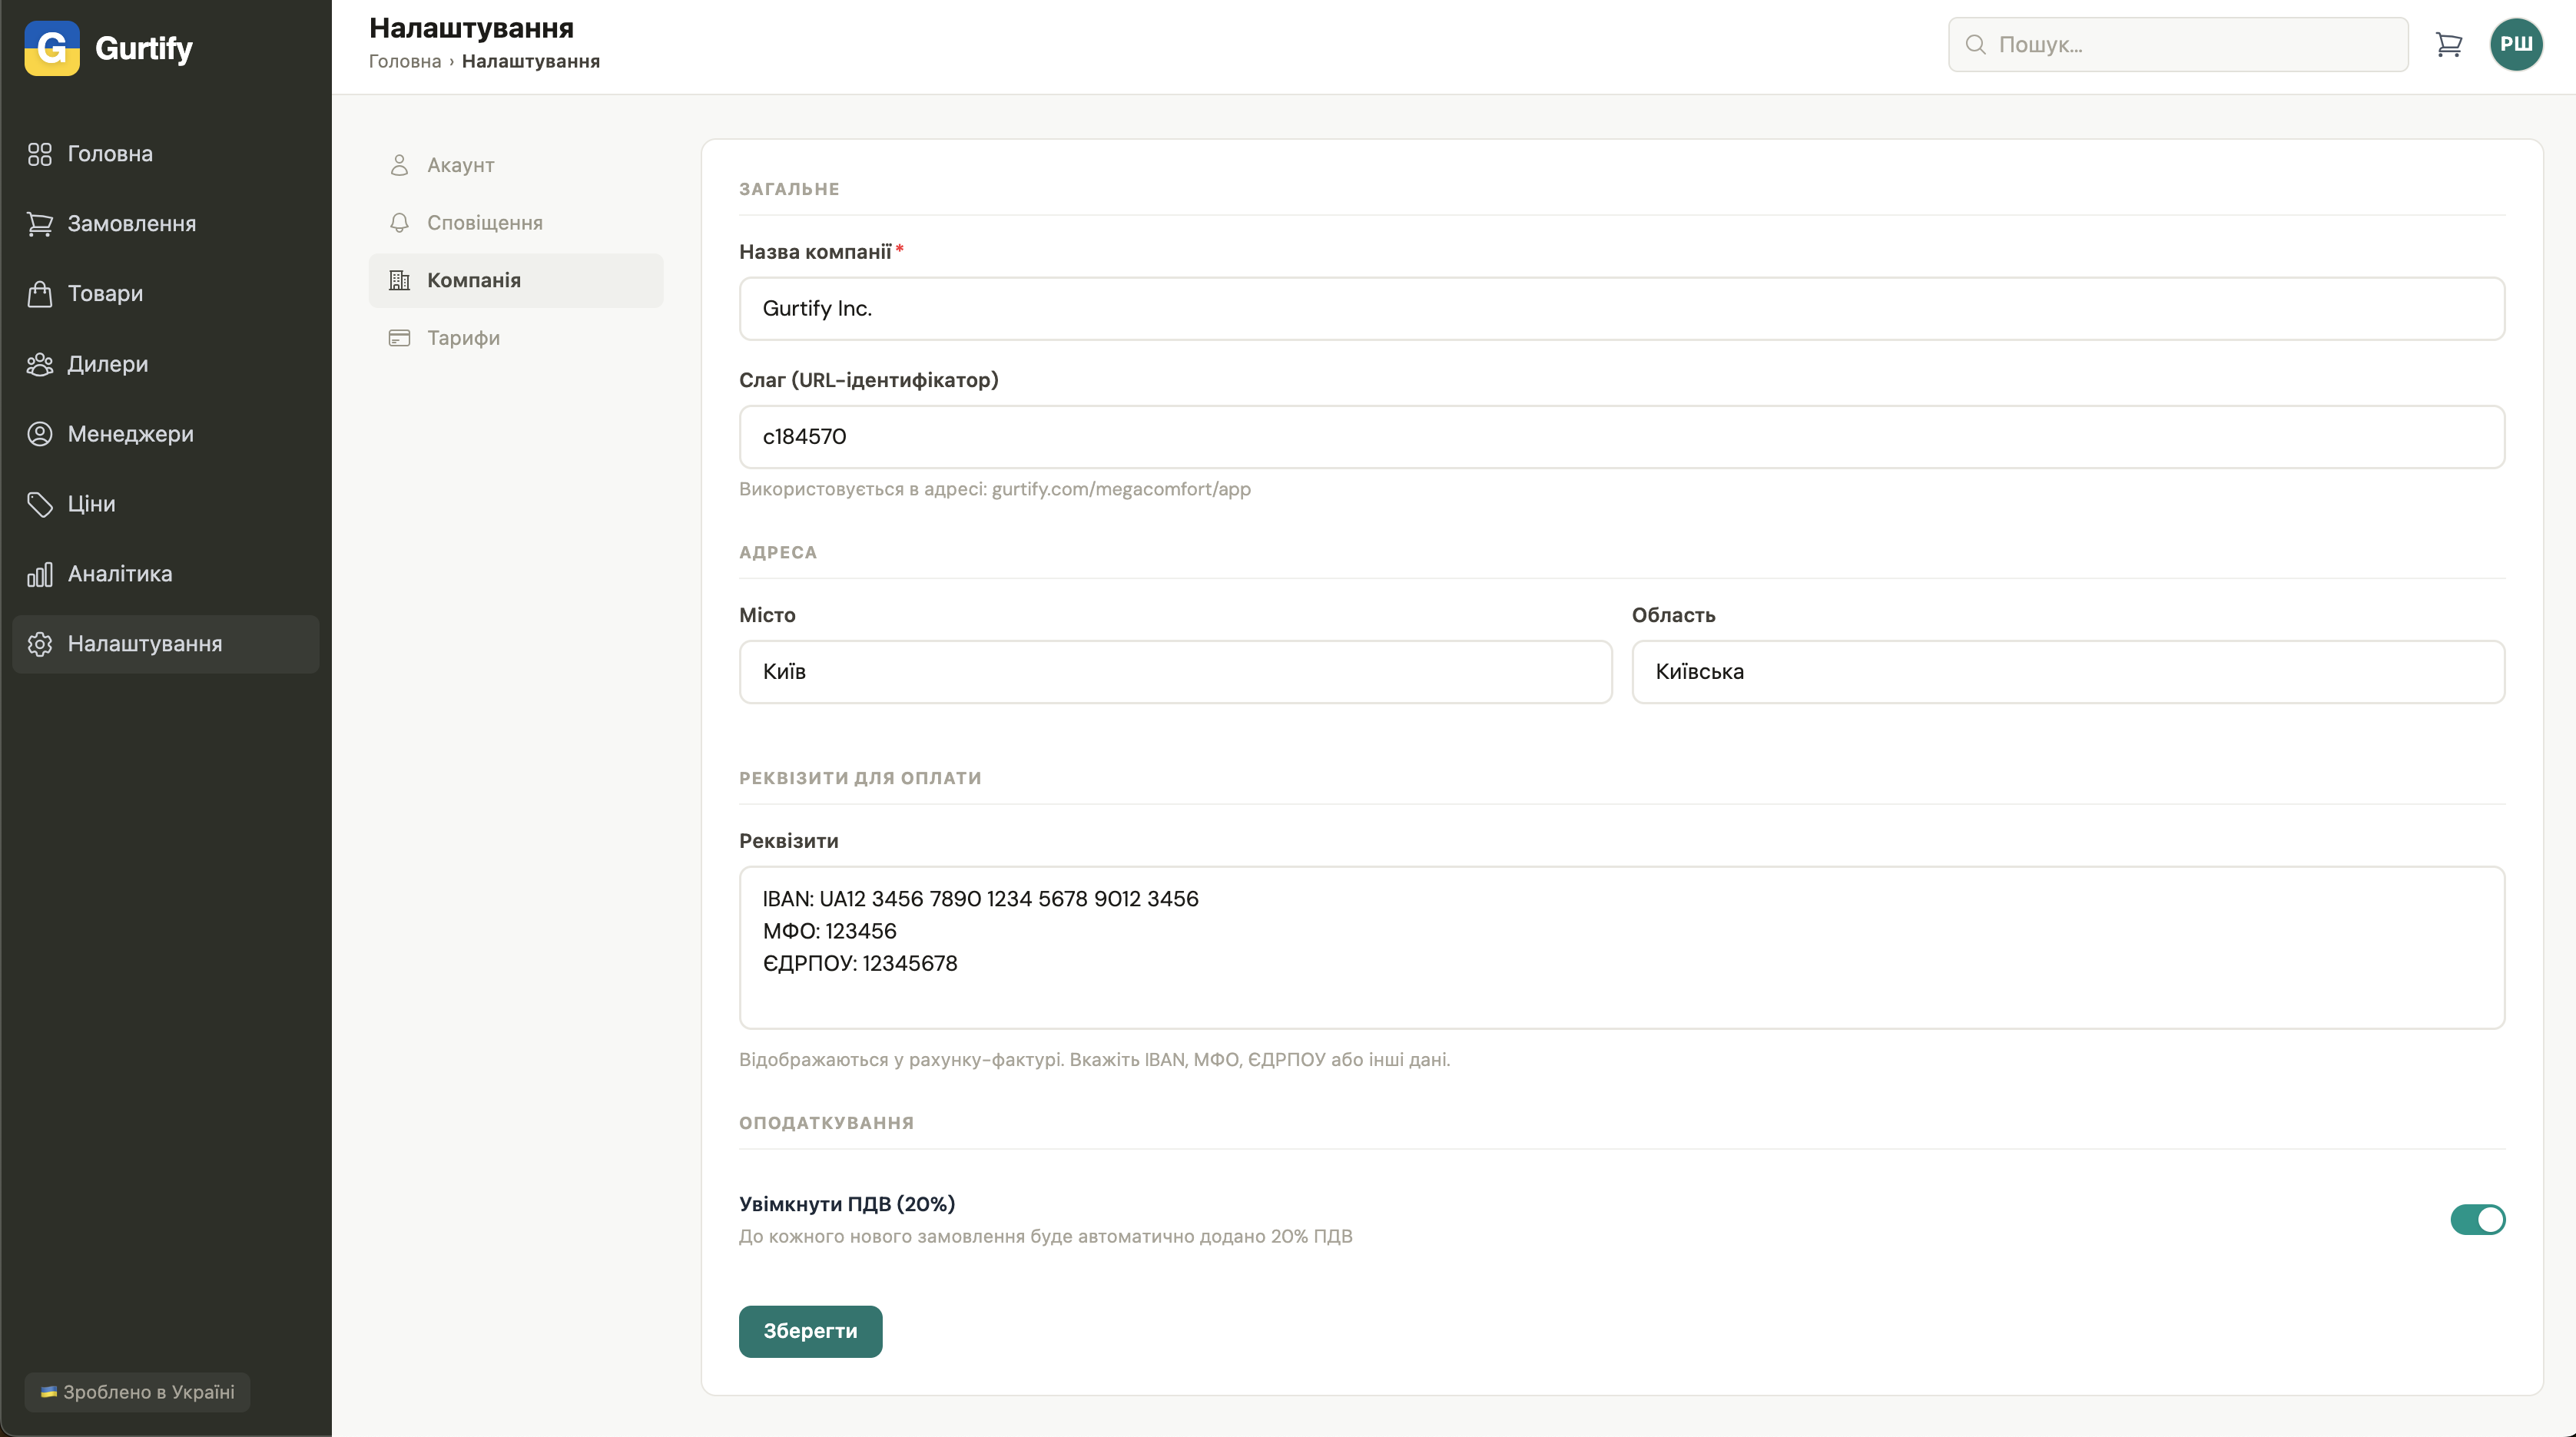Click the Назва компанії input field

click(1620, 308)
